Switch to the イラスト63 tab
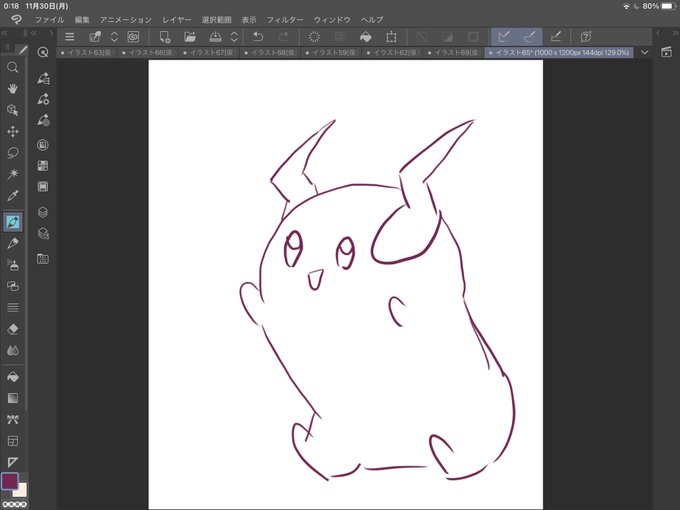This screenshot has height=510, width=680. (87, 52)
